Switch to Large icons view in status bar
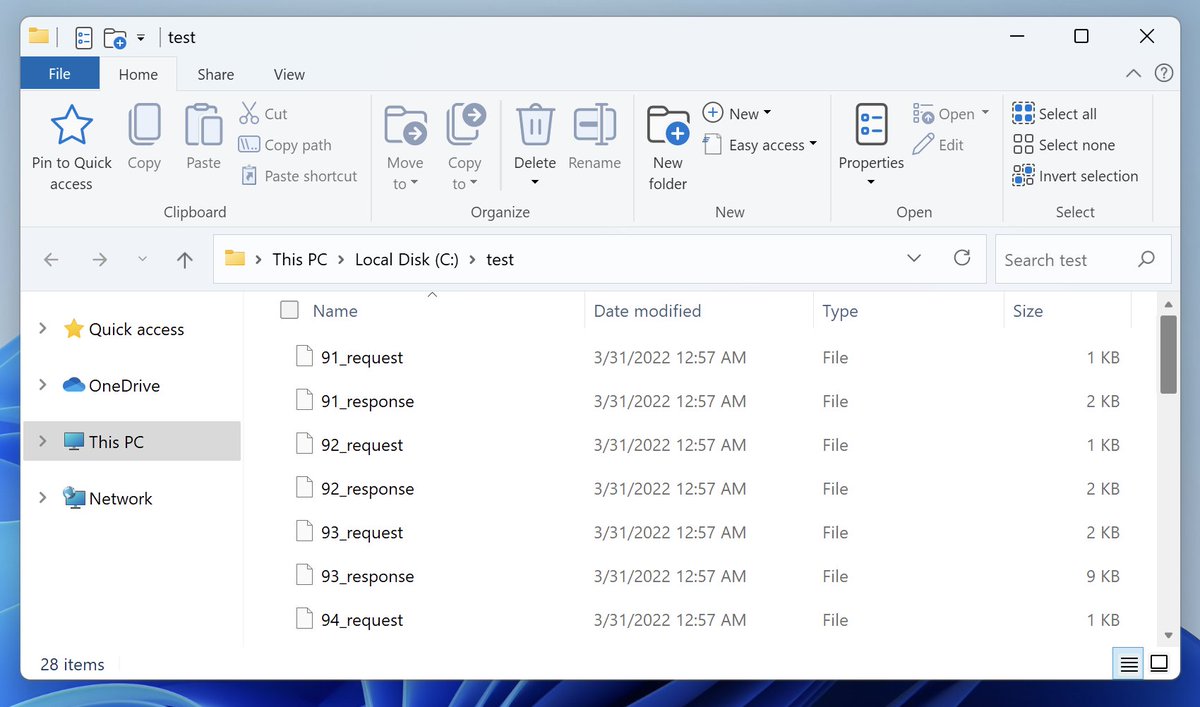 [x=1159, y=664]
